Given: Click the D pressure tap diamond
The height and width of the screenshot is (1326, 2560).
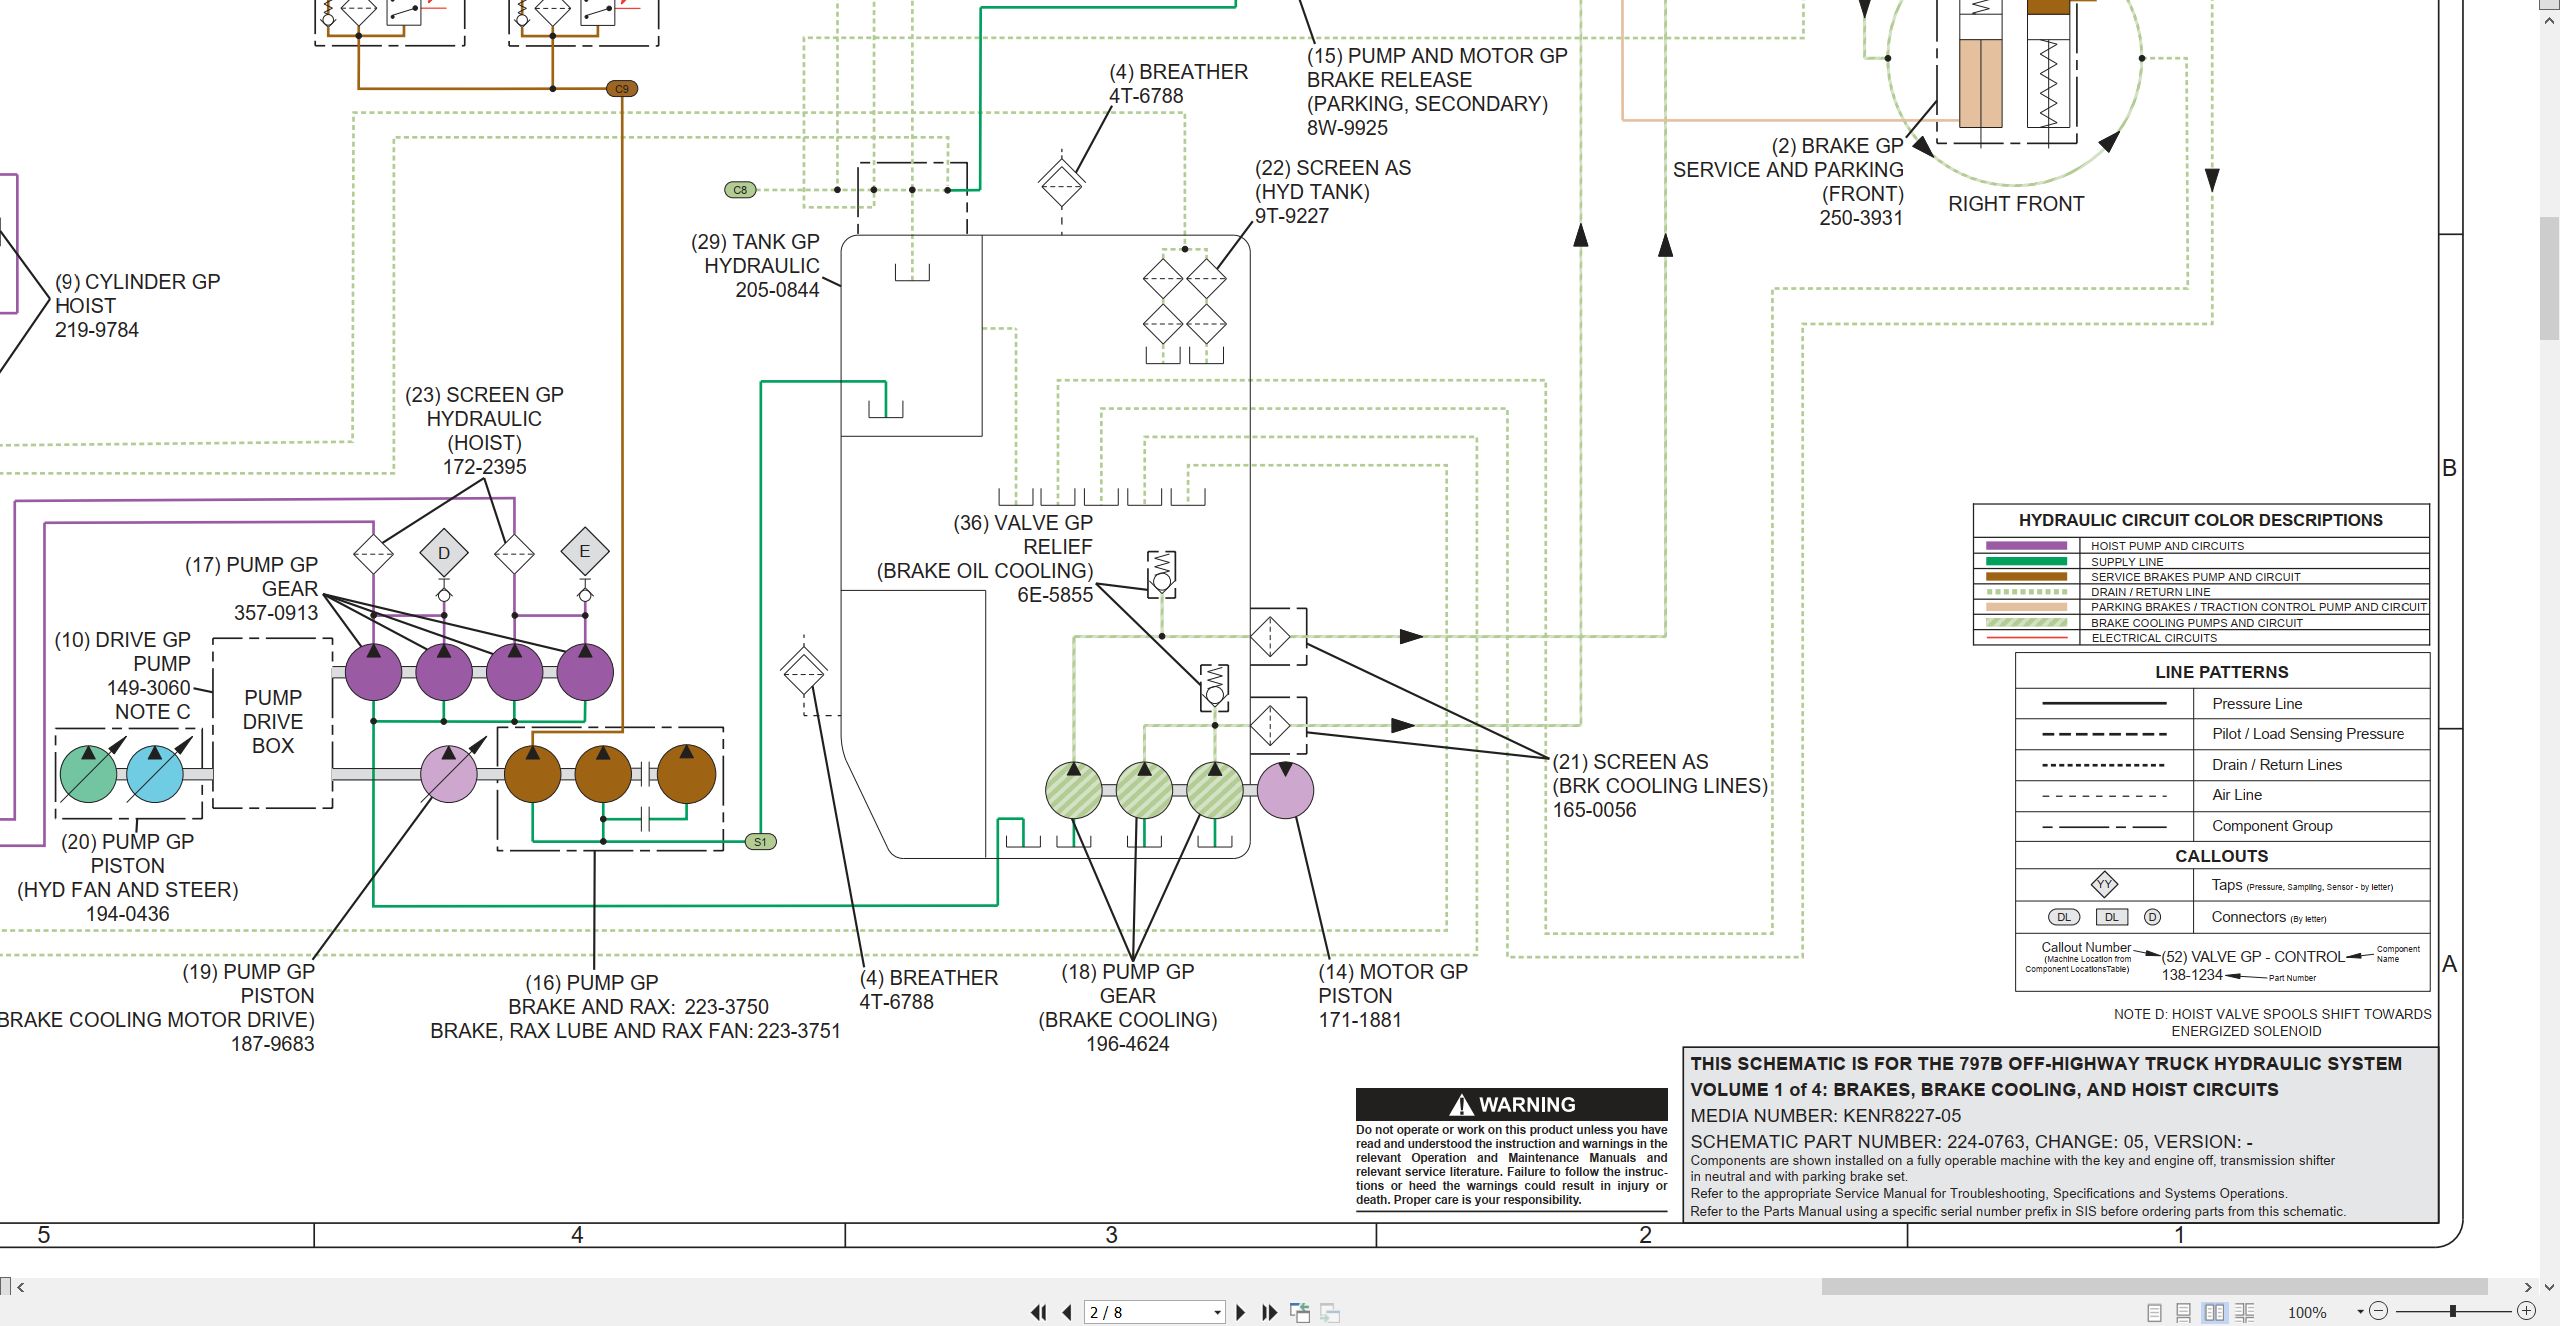Looking at the screenshot, I should (x=444, y=553).
